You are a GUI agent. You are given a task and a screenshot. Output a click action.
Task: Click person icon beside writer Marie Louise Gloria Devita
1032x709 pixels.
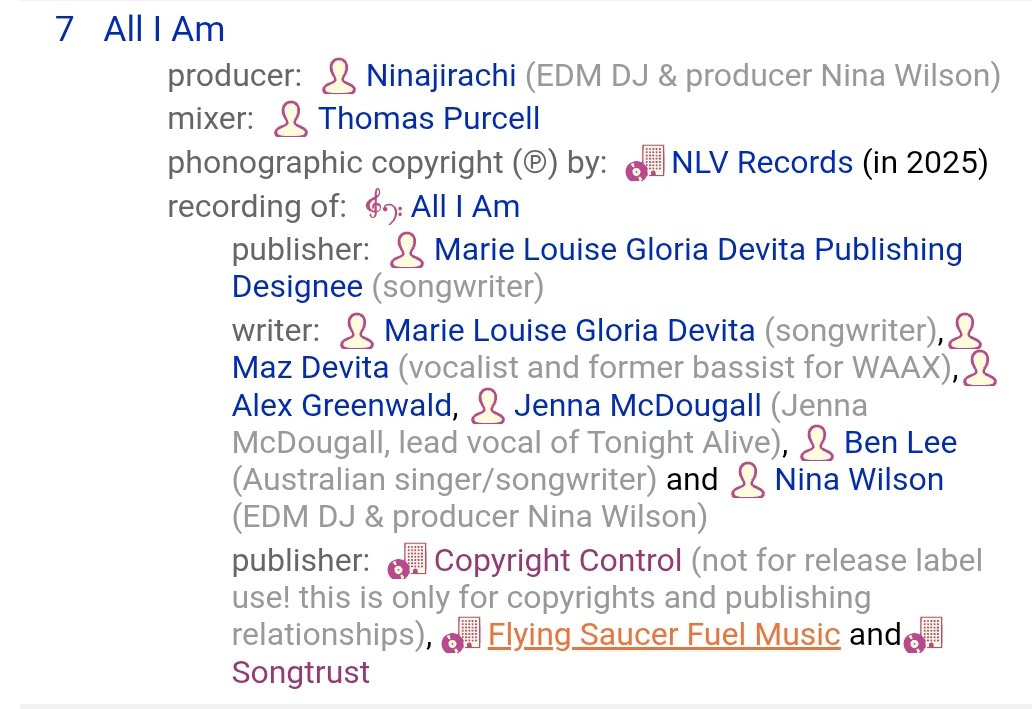[356, 331]
